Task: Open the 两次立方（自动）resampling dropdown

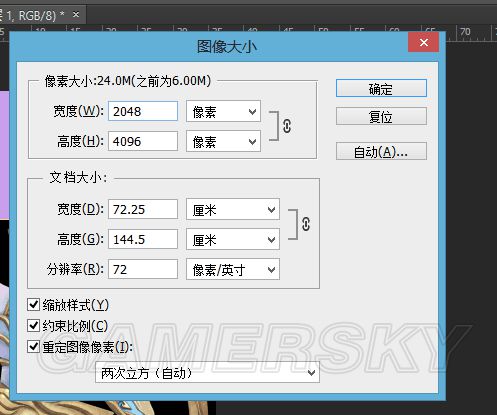Action: pos(207,373)
